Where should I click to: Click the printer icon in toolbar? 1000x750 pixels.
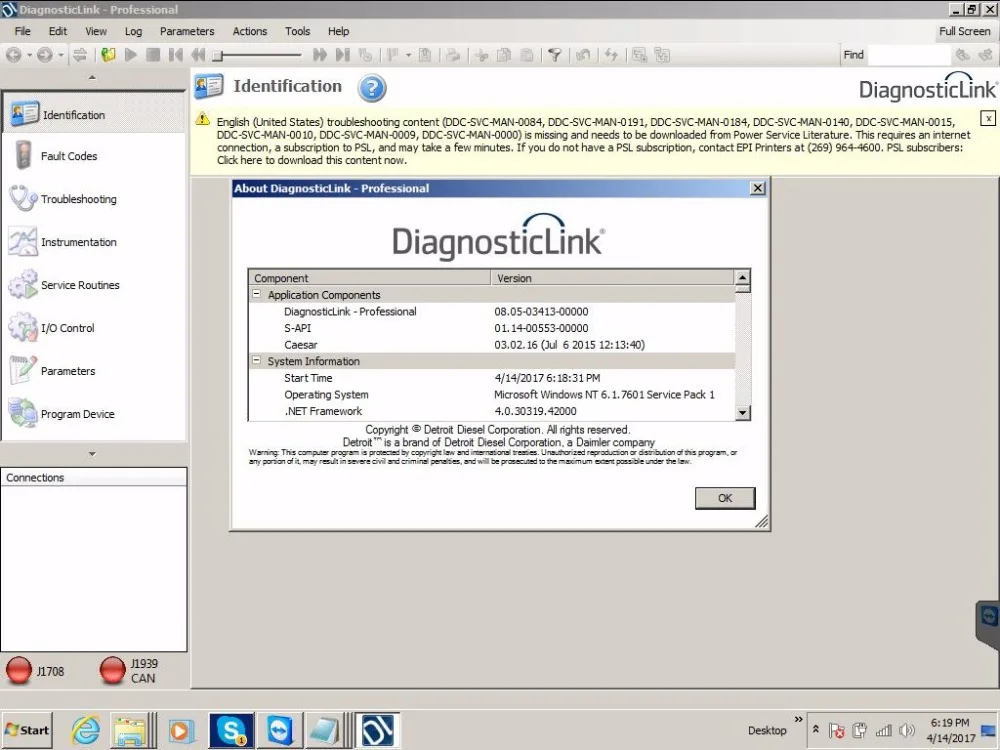(x=453, y=55)
